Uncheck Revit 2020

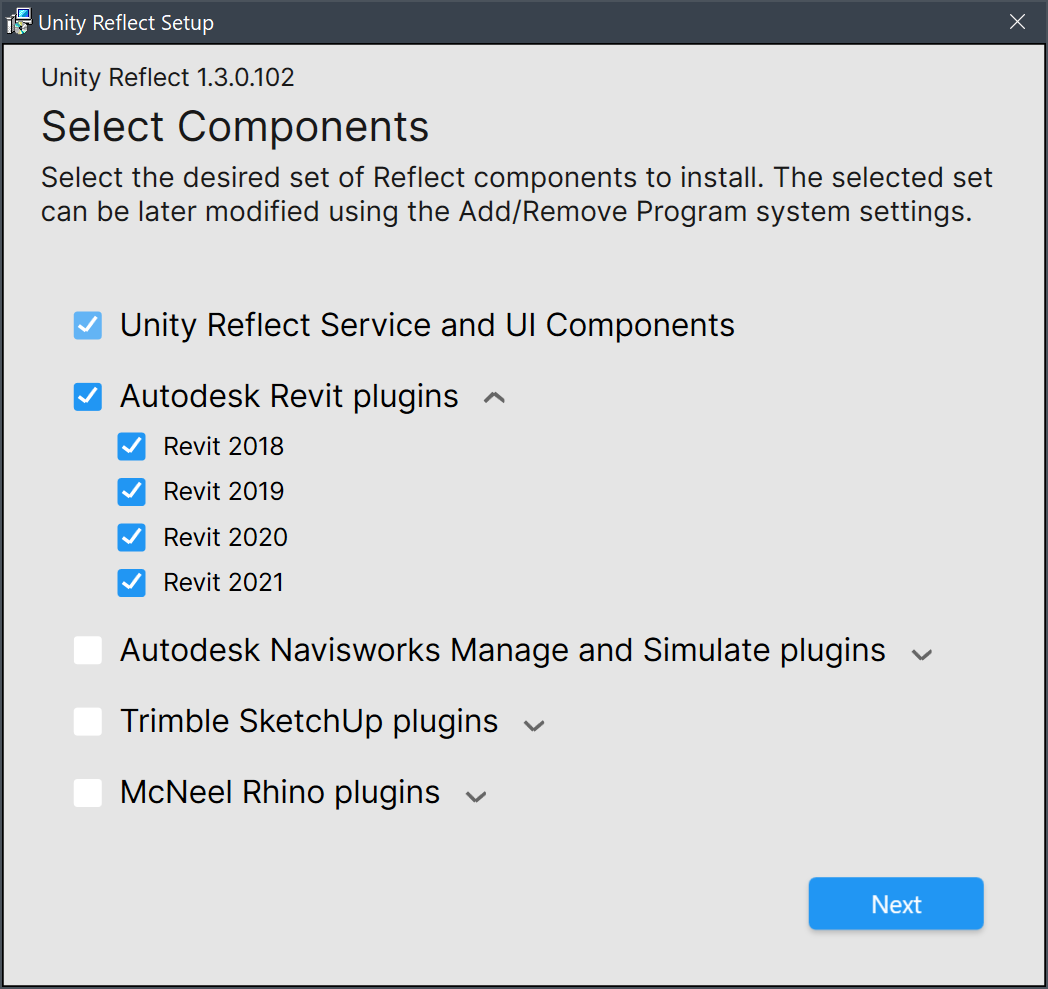[131, 537]
